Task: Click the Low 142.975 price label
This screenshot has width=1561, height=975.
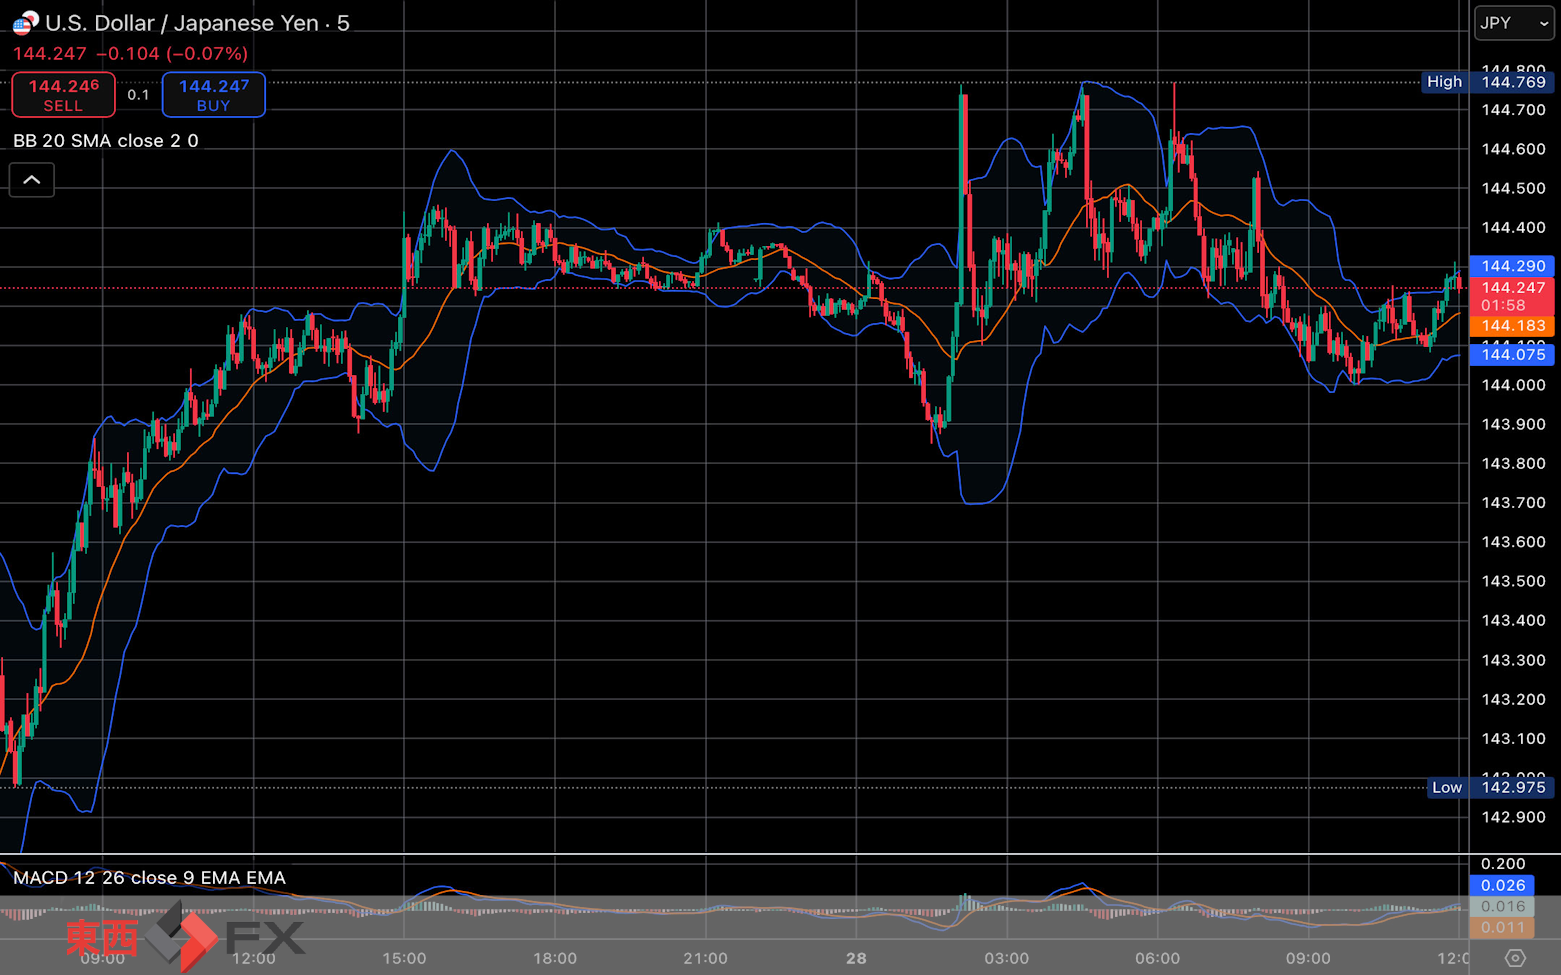Action: coord(1490,787)
